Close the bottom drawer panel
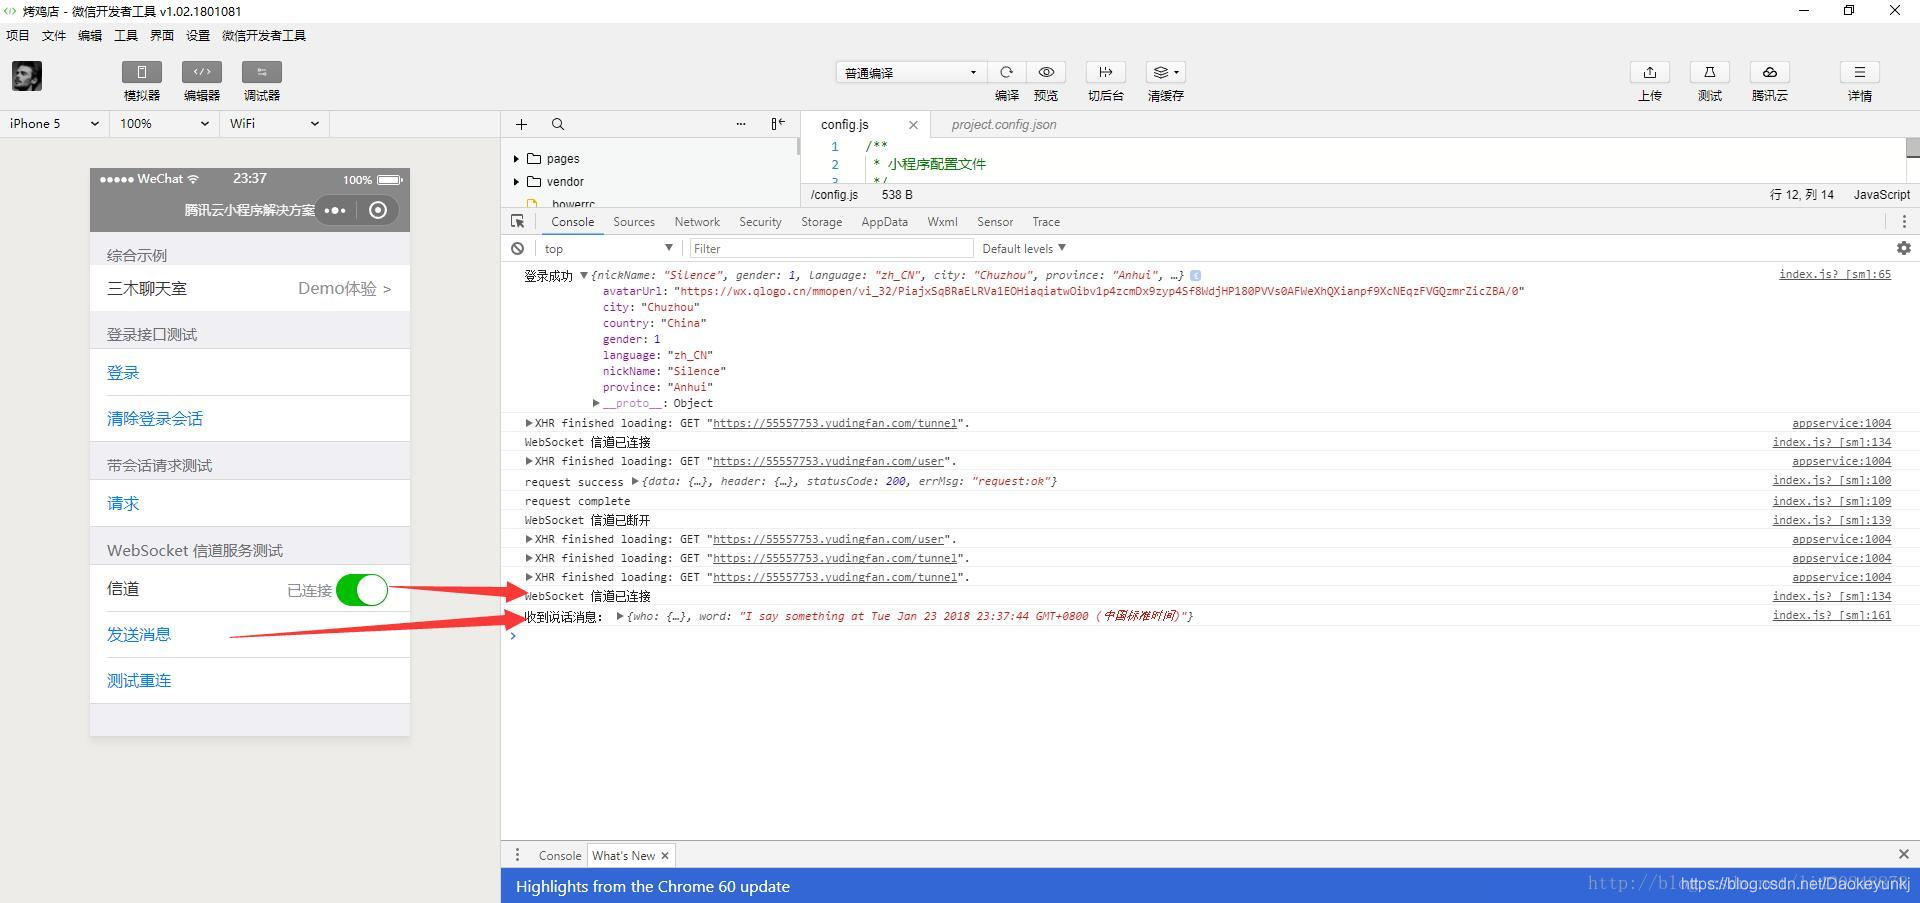 (1904, 854)
